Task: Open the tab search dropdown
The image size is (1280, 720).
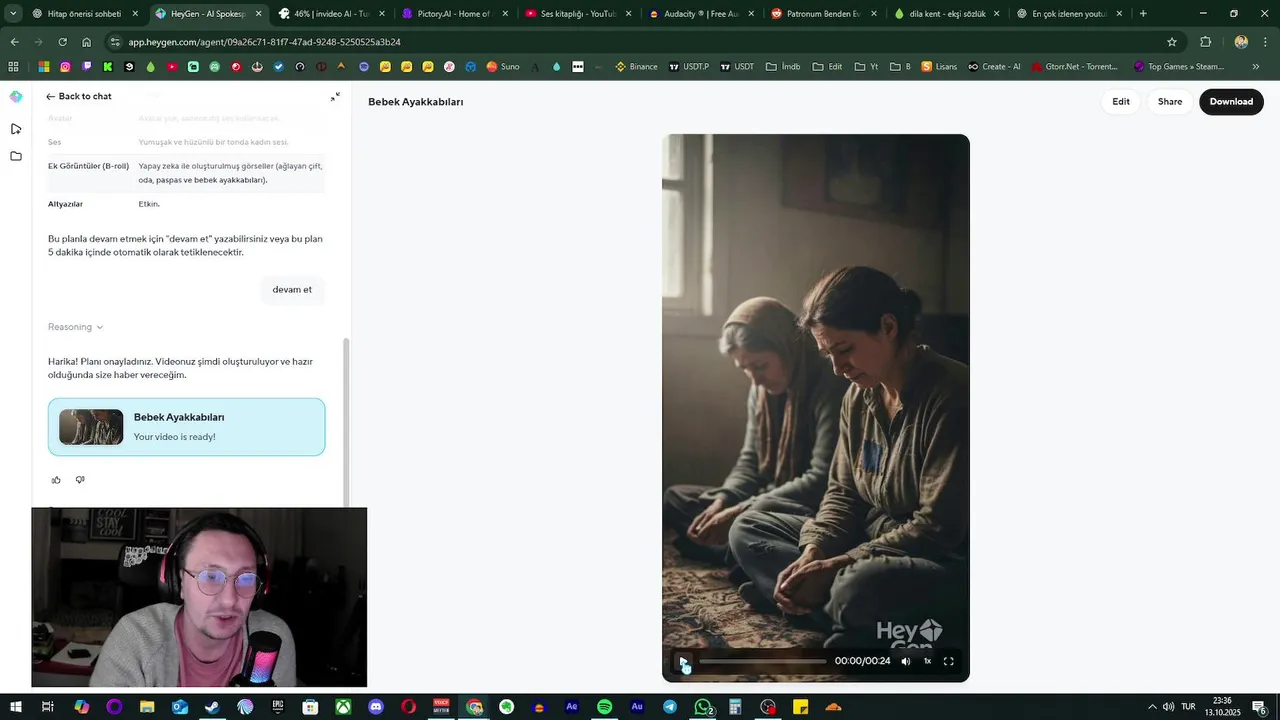Action: (12, 14)
